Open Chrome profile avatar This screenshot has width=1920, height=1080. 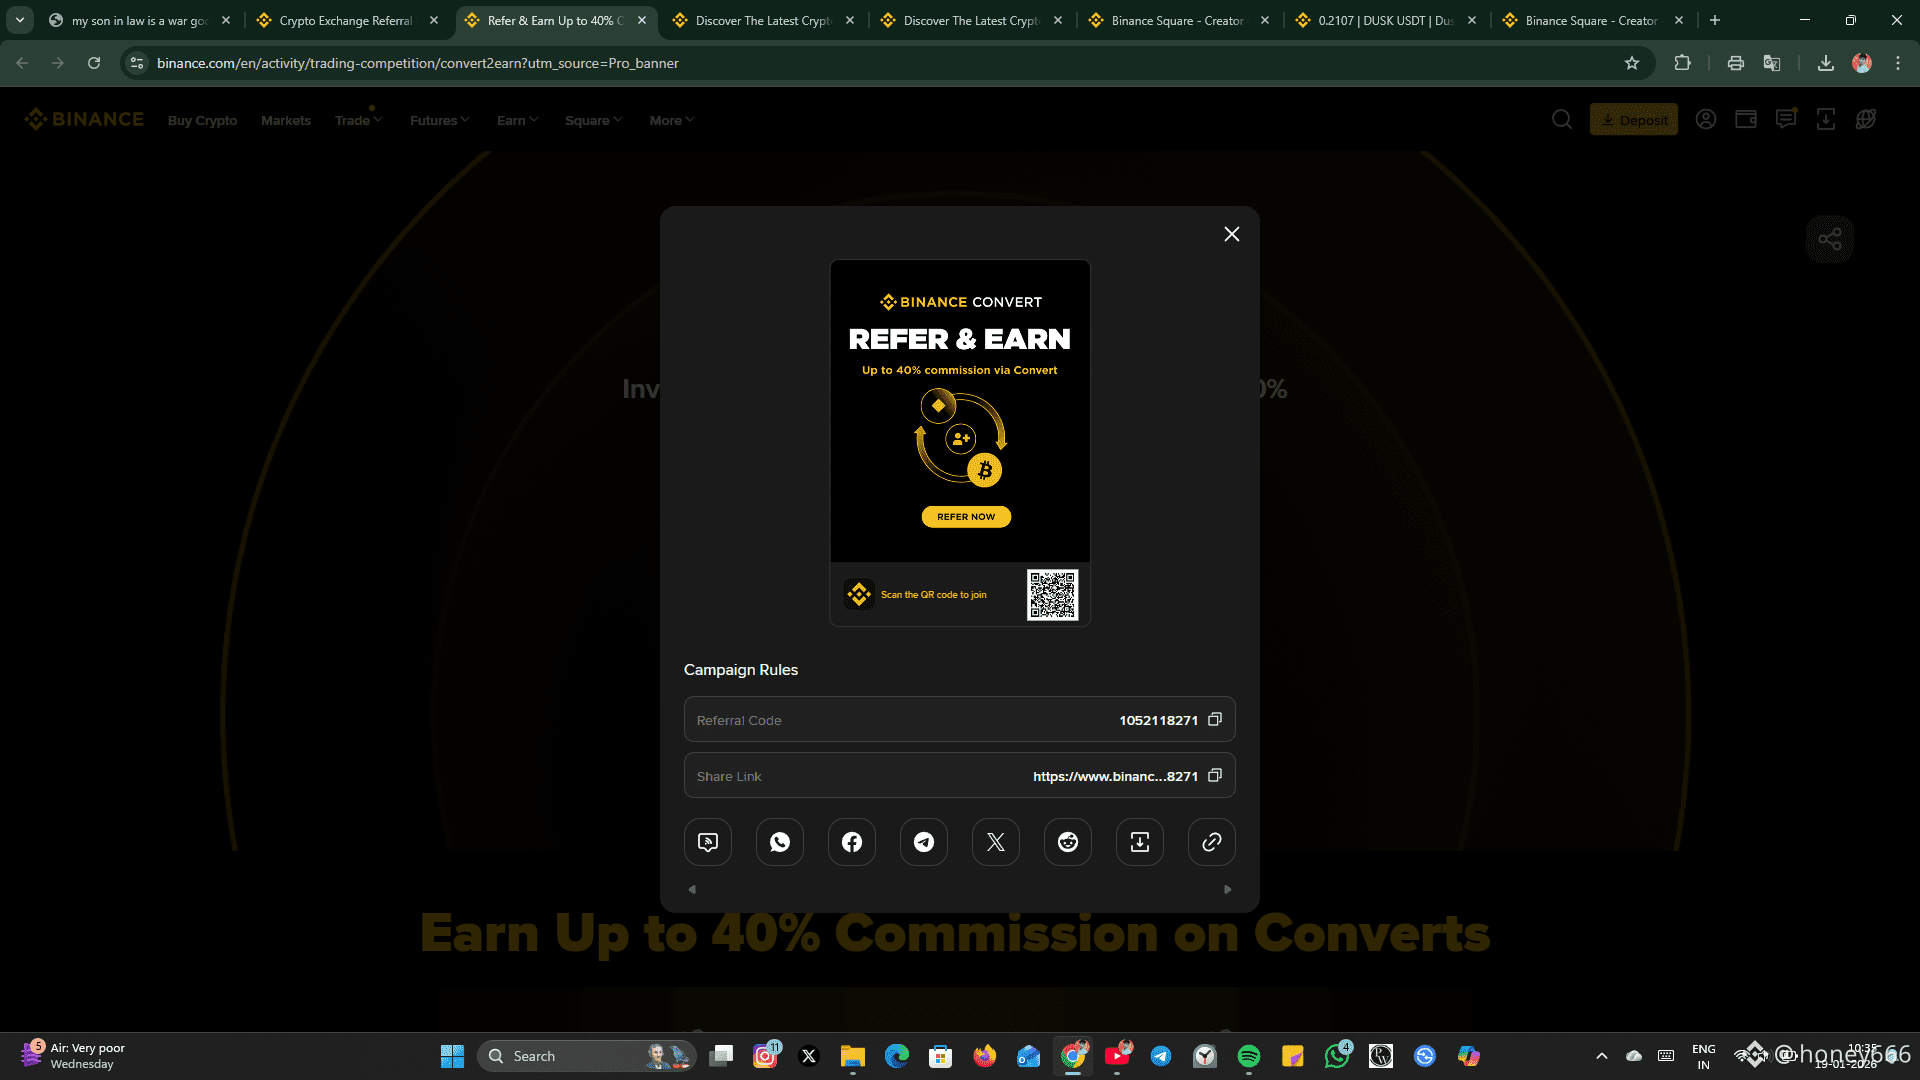1862,63
